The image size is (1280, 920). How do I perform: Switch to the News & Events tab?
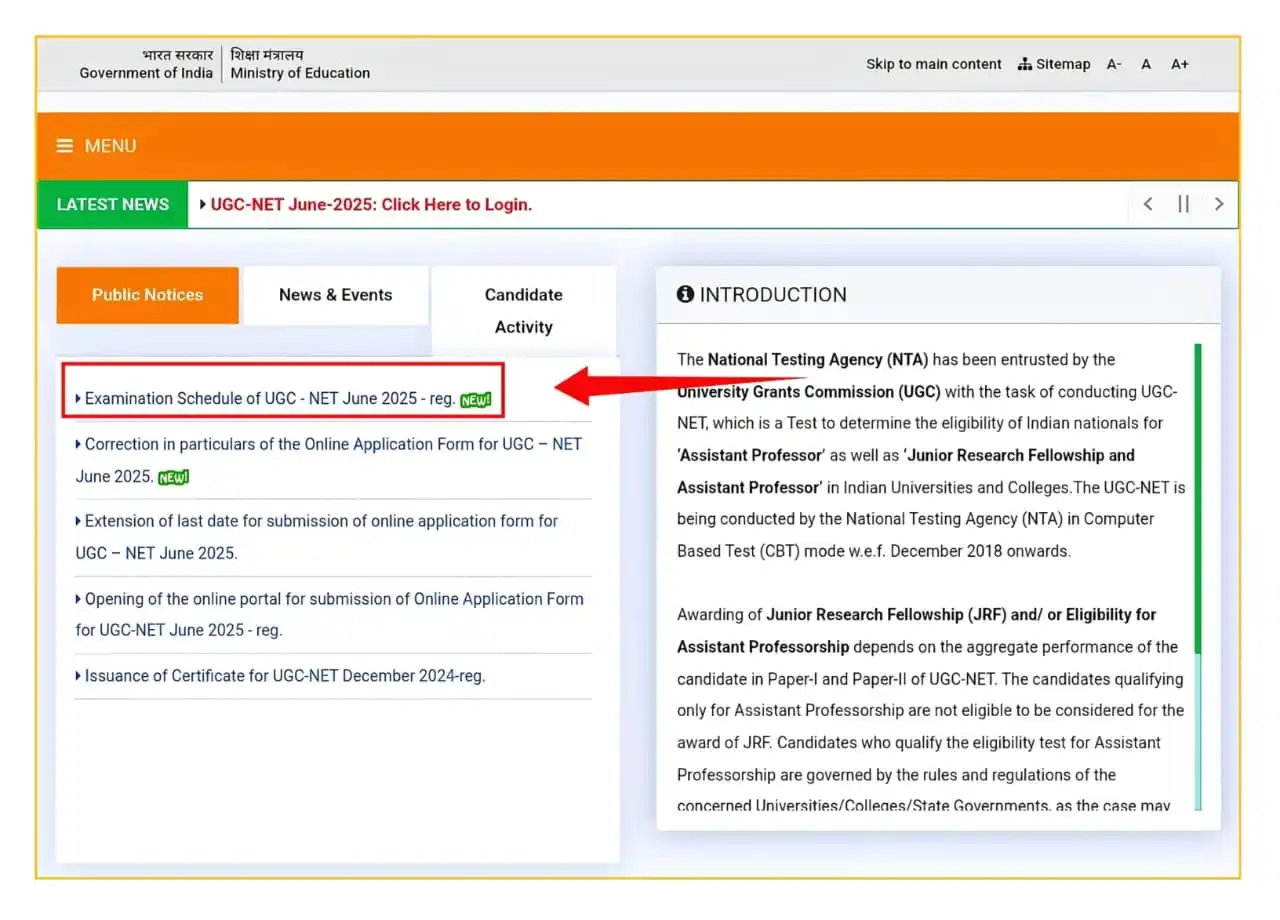[335, 295]
